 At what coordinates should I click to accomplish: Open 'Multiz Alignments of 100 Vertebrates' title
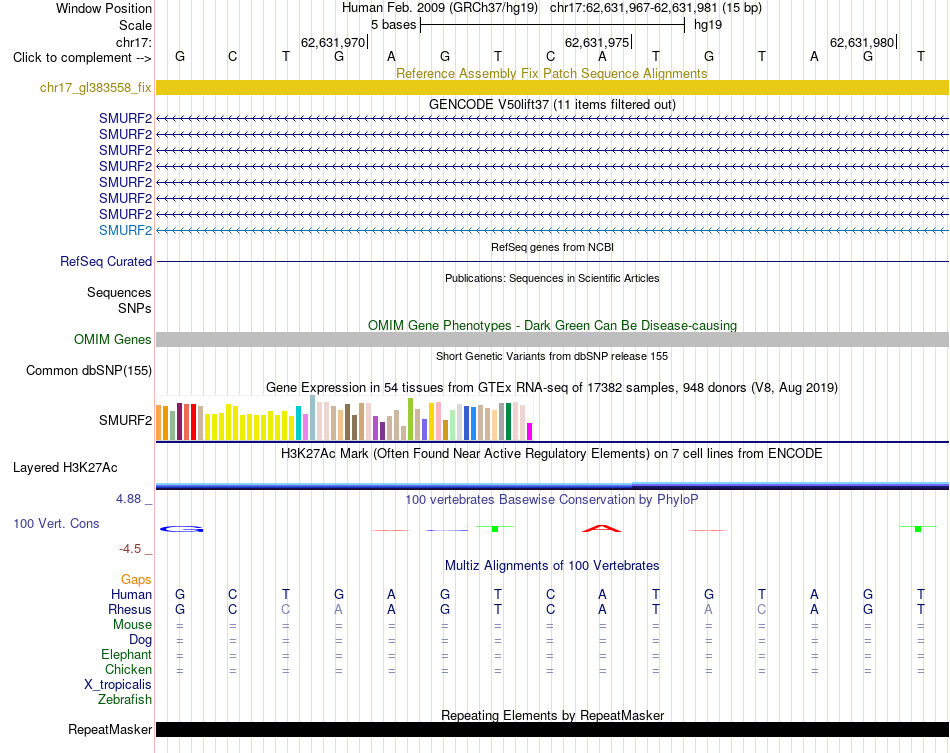point(552,565)
